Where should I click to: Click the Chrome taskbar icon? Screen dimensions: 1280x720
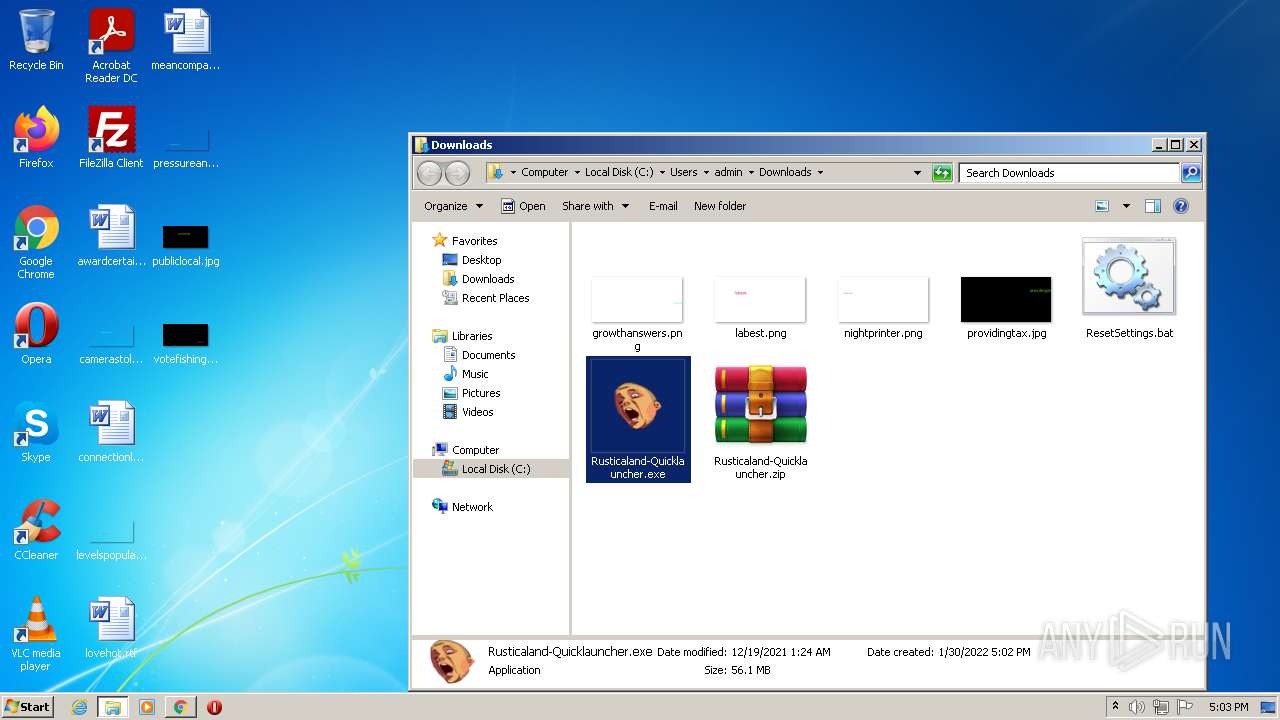180,707
